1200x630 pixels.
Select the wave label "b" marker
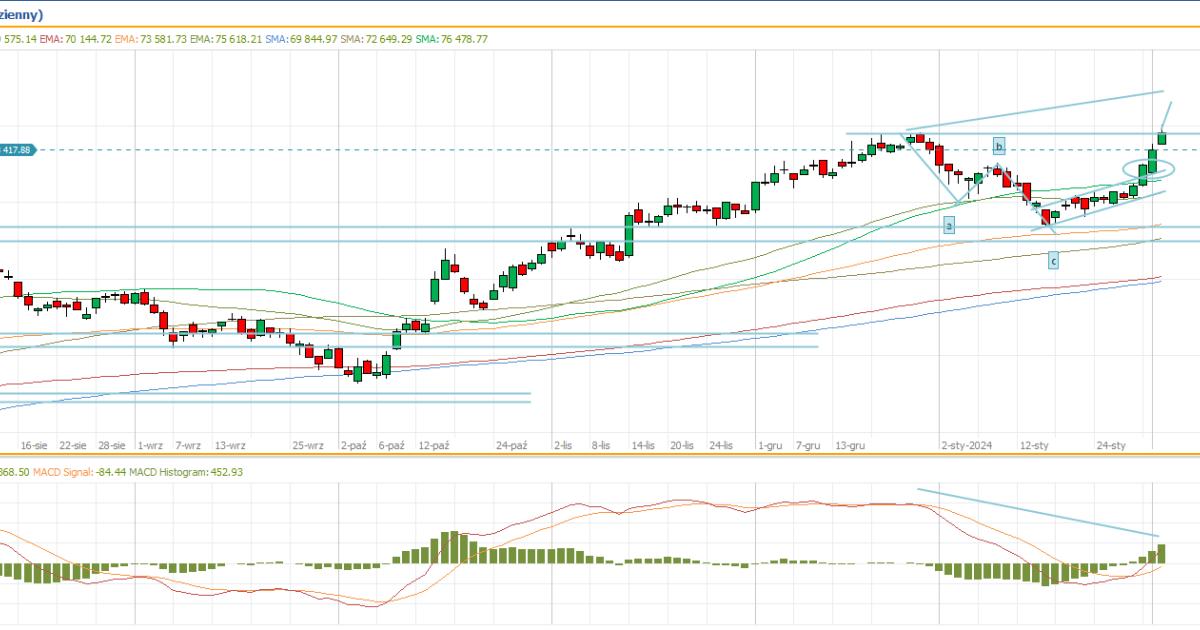tap(998, 144)
